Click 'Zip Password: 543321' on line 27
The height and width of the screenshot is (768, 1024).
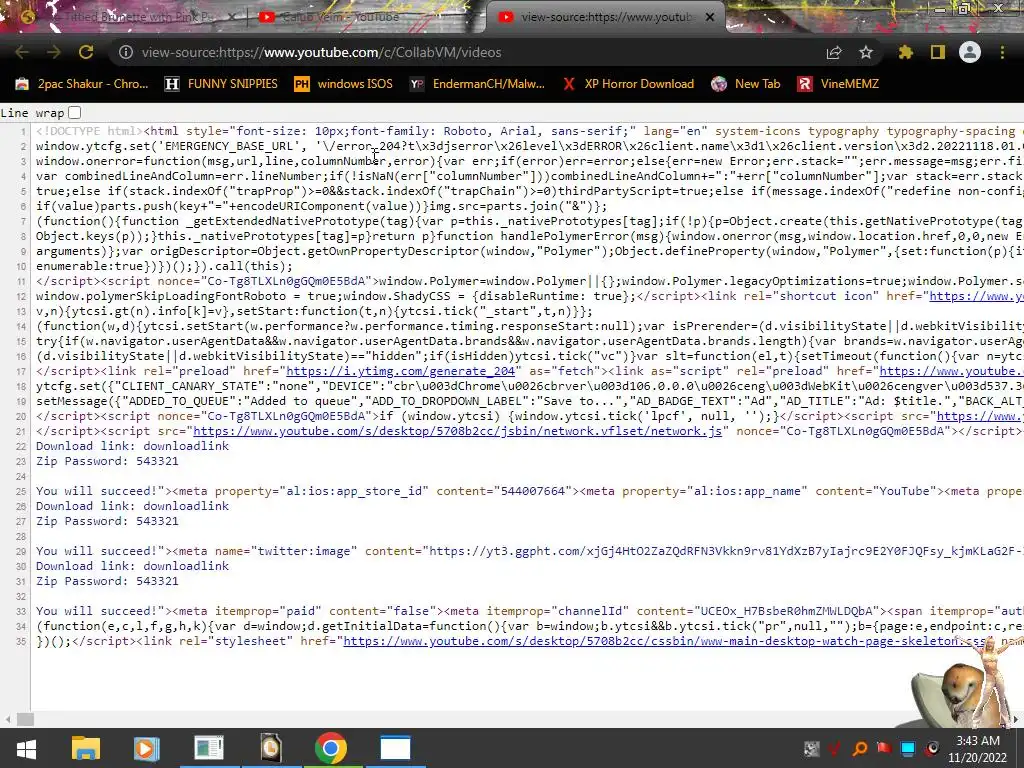point(107,521)
